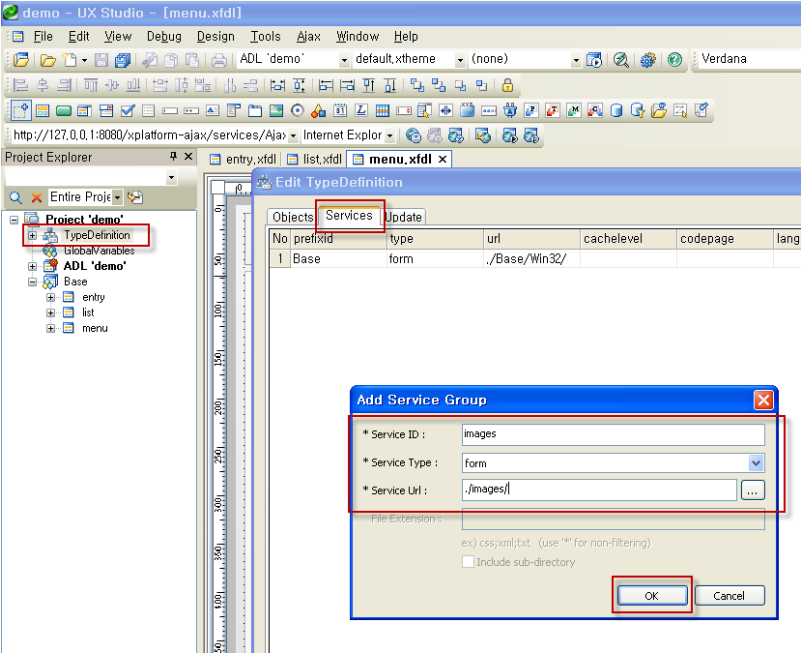Select the calendar component icon
802x654 pixels.
(340, 110)
